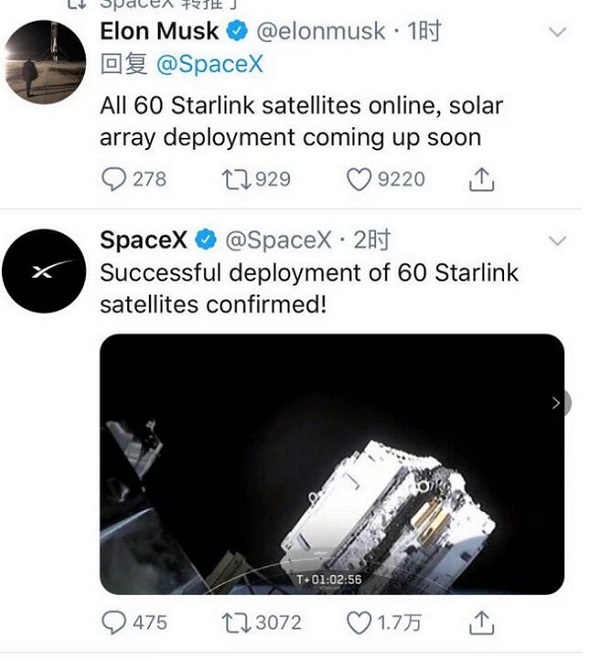Share the SpaceX deployment tweet
This screenshot has height=660, width=600.
pyautogui.click(x=482, y=622)
